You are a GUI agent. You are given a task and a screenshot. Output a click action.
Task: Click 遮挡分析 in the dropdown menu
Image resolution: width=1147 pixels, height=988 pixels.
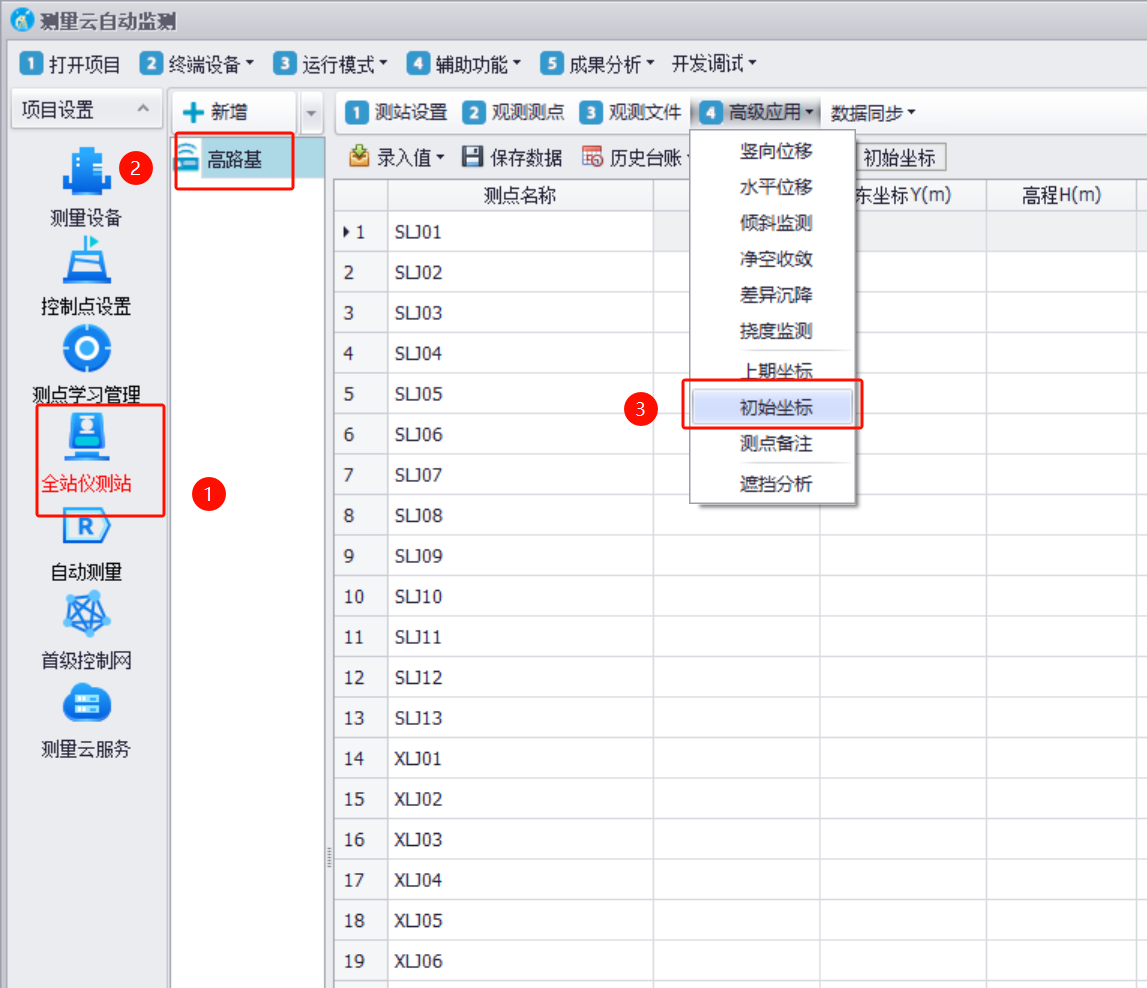tap(775, 485)
